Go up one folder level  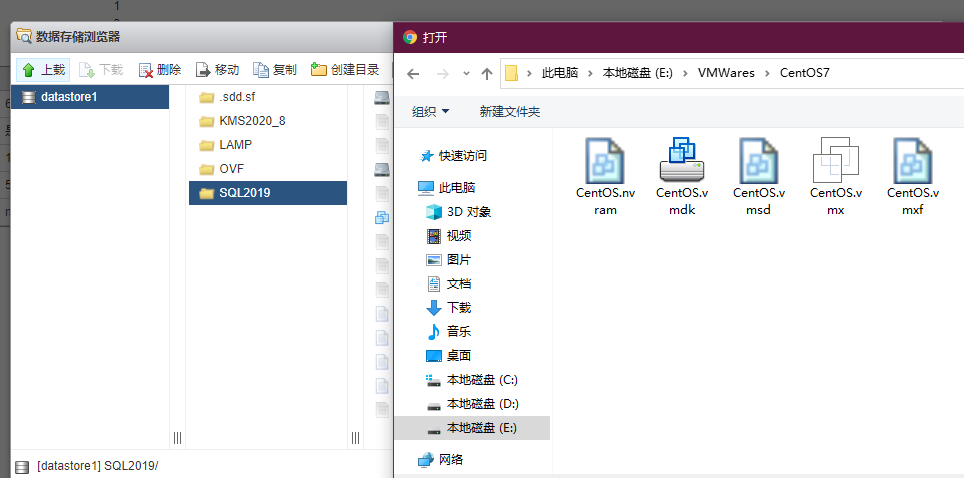[x=487, y=74]
